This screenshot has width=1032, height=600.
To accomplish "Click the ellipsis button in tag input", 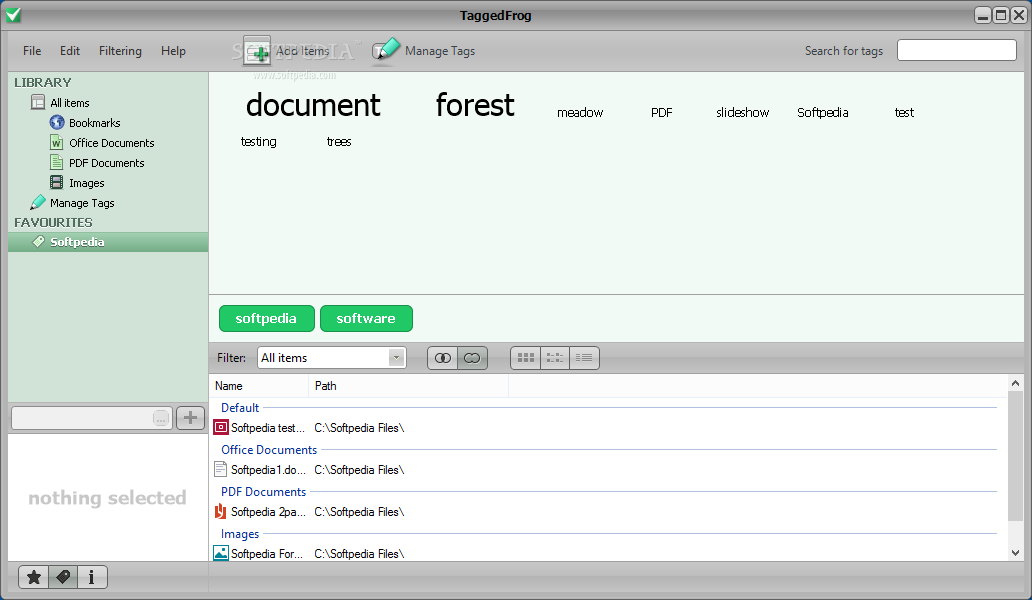I will [161, 418].
